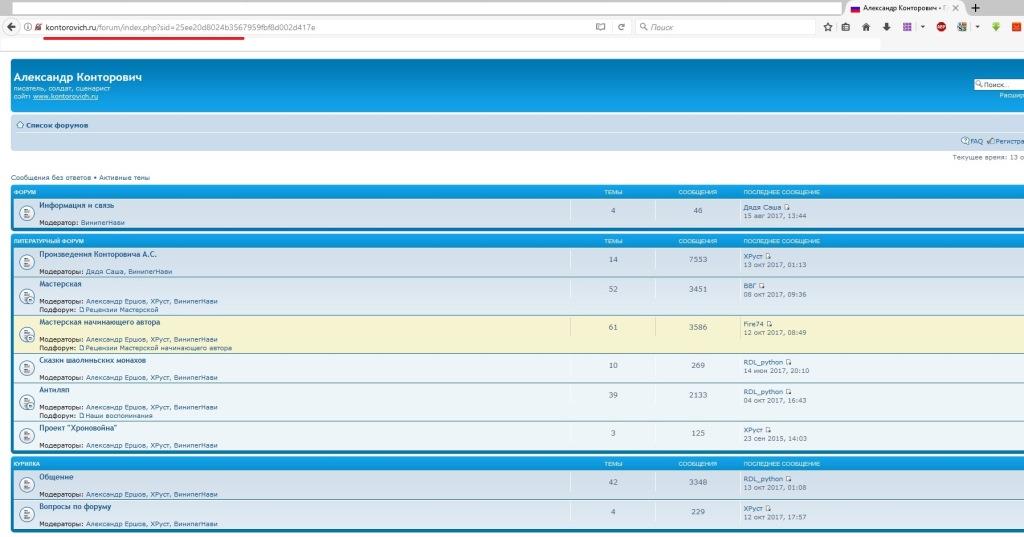Go back with the browser back arrow
1024x537 pixels.
(x=11, y=27)
